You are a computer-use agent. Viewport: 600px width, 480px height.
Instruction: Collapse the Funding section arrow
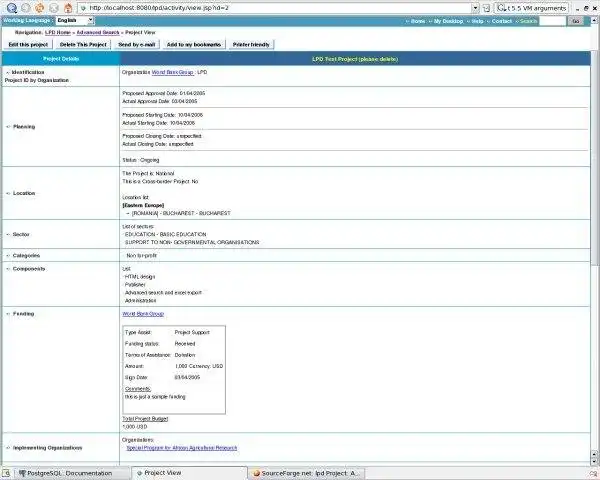click(x=8, y=313)
